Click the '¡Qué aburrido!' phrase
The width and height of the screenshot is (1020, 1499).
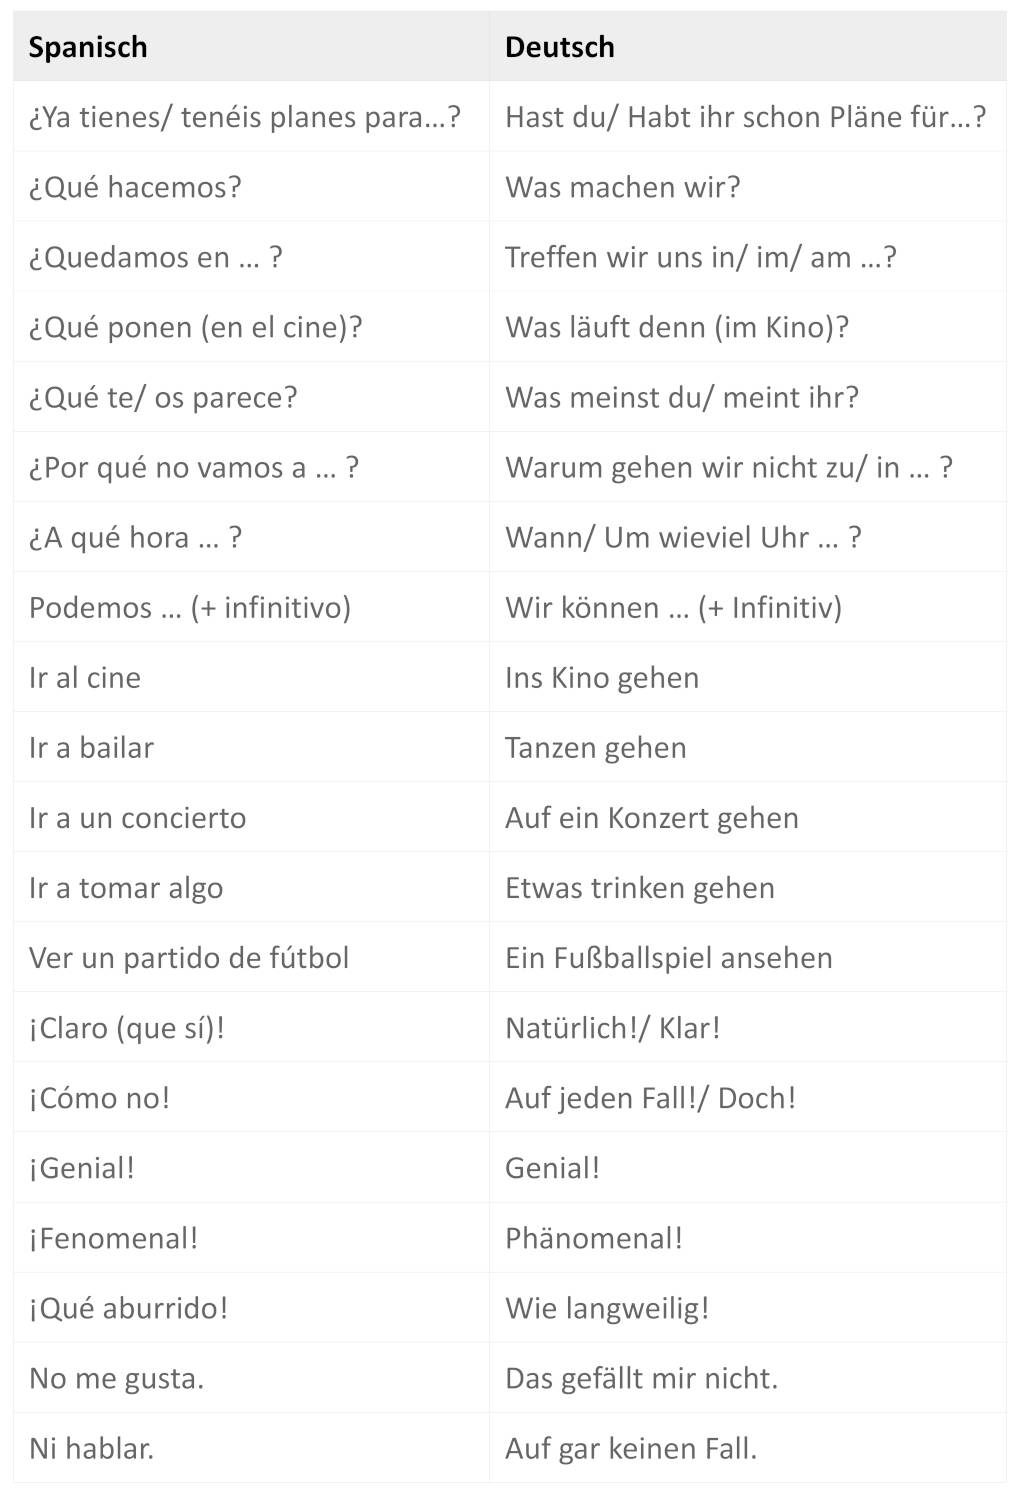pos(129,1308)
